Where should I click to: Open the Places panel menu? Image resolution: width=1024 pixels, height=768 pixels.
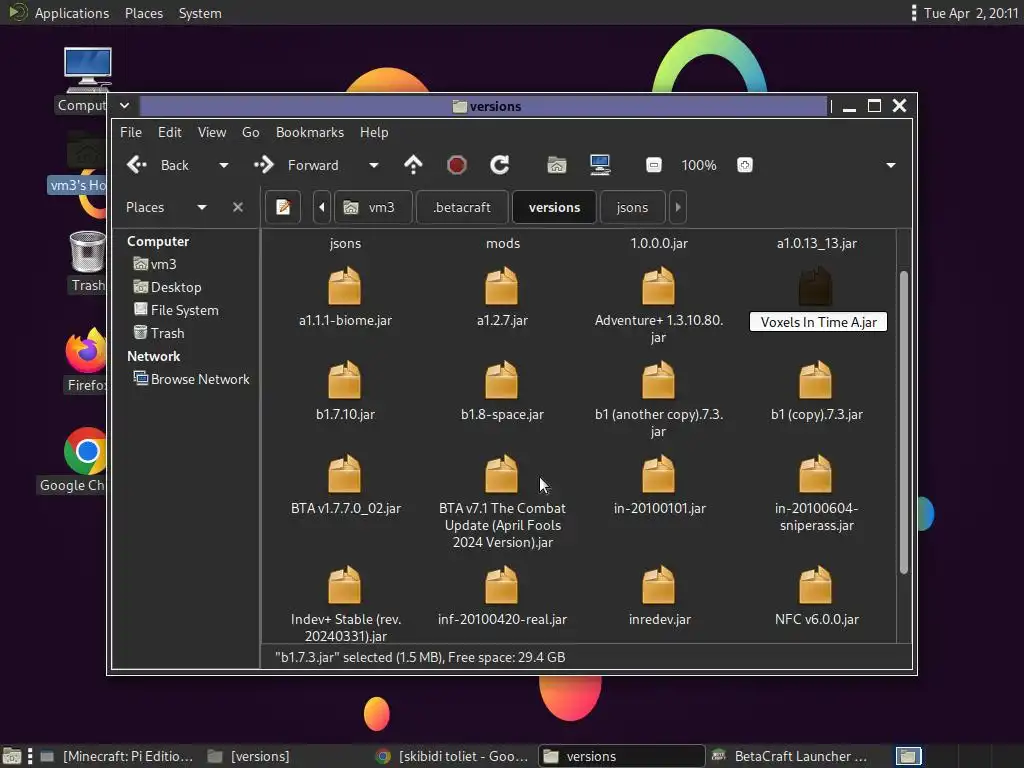144,13
